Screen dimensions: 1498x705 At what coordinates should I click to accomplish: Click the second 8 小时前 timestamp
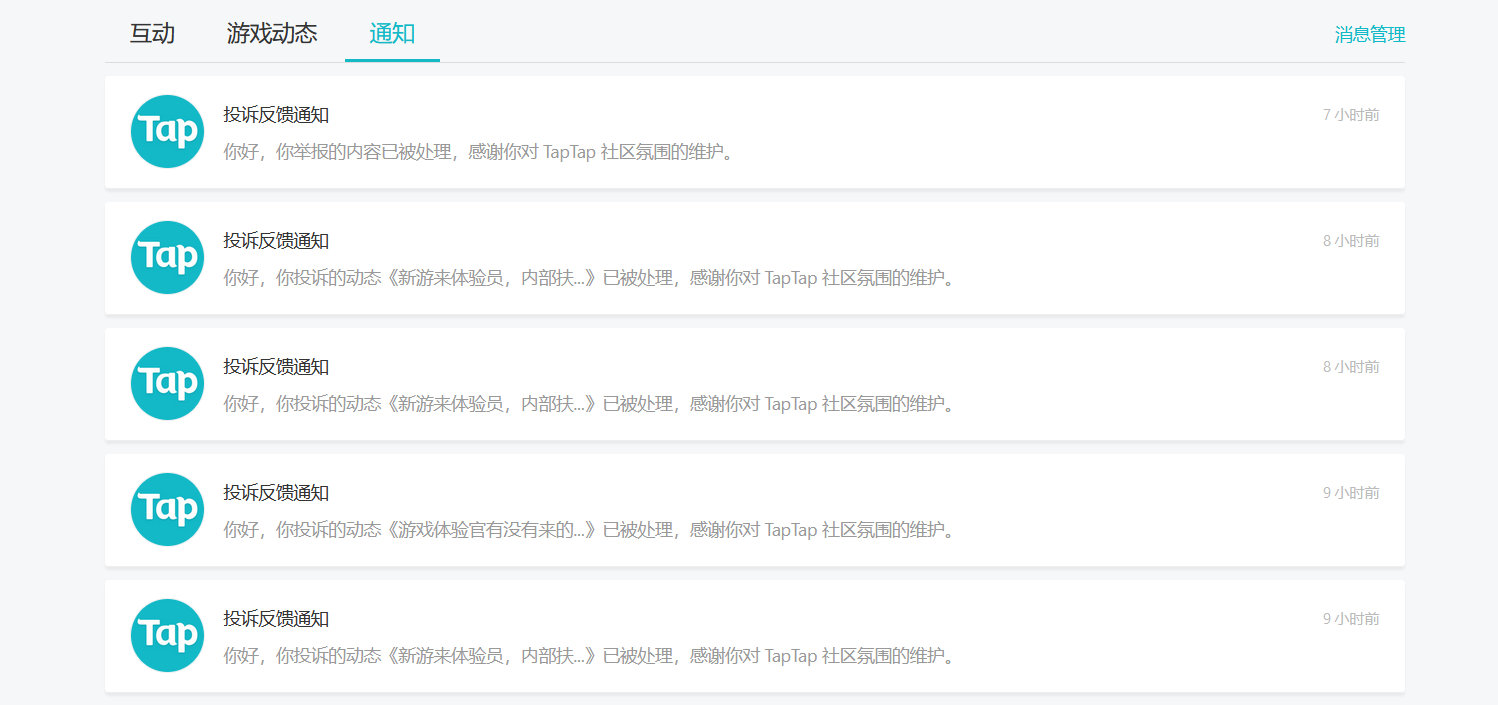click(1351, 367)
